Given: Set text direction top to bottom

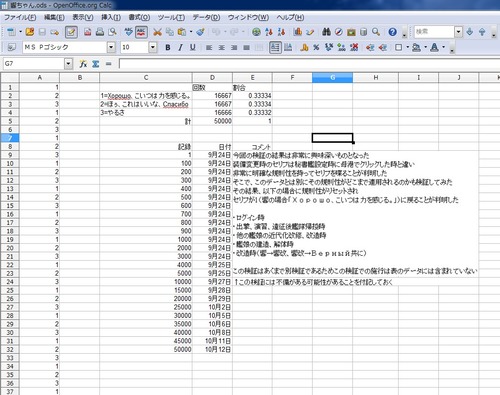Looking at the screenshot, I should pyautogui.click(x=288, y=47).
